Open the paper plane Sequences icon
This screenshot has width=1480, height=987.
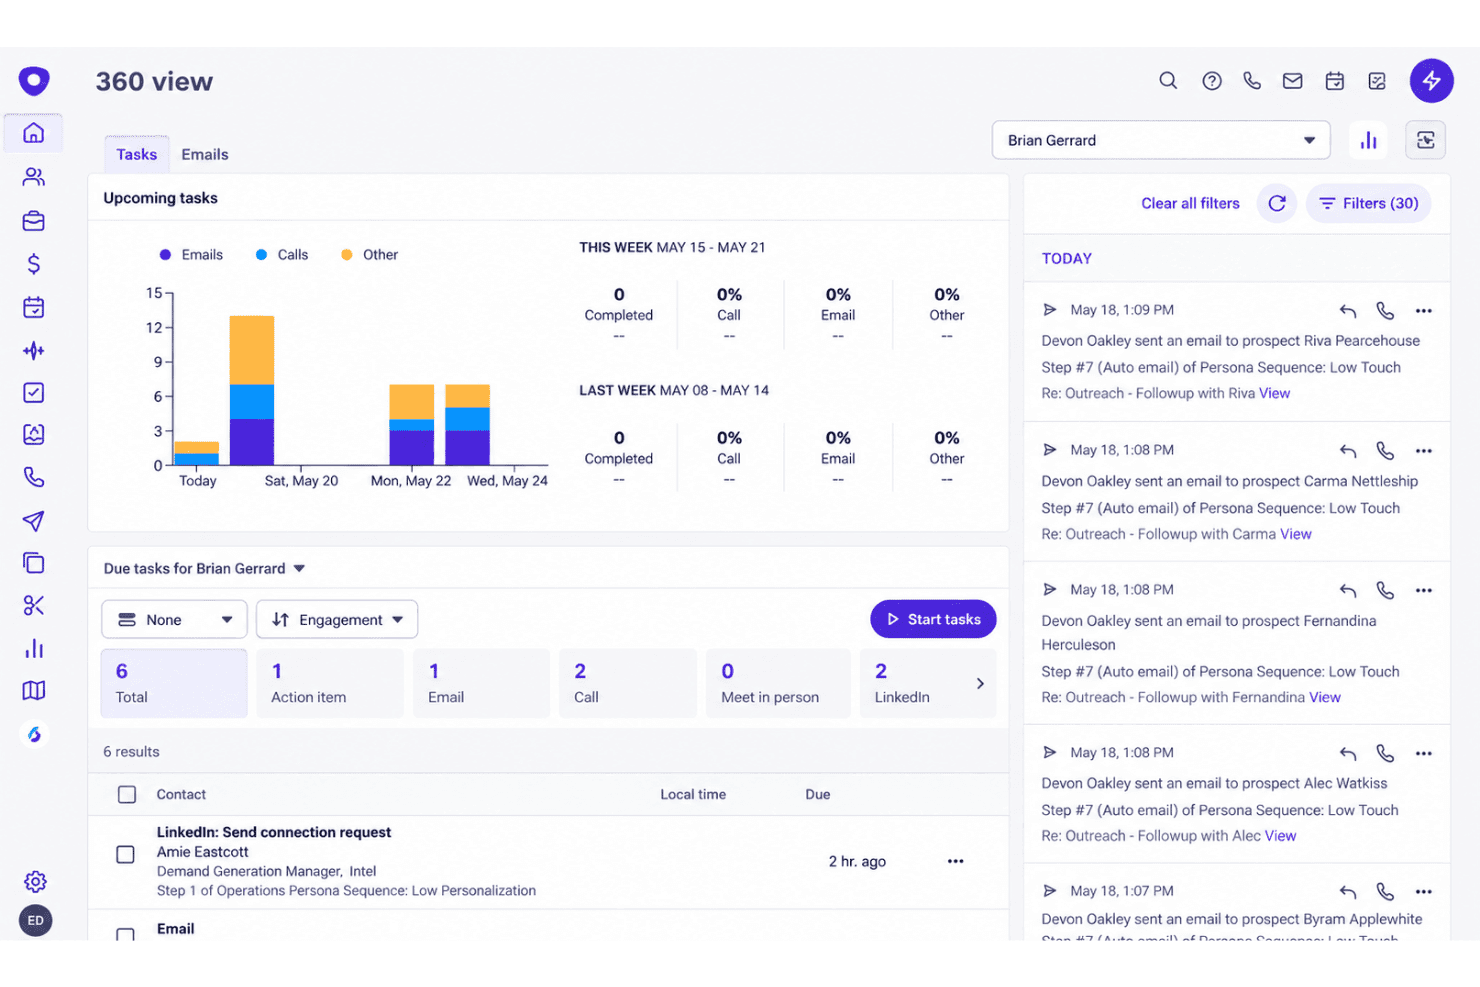tap(34, 521)
